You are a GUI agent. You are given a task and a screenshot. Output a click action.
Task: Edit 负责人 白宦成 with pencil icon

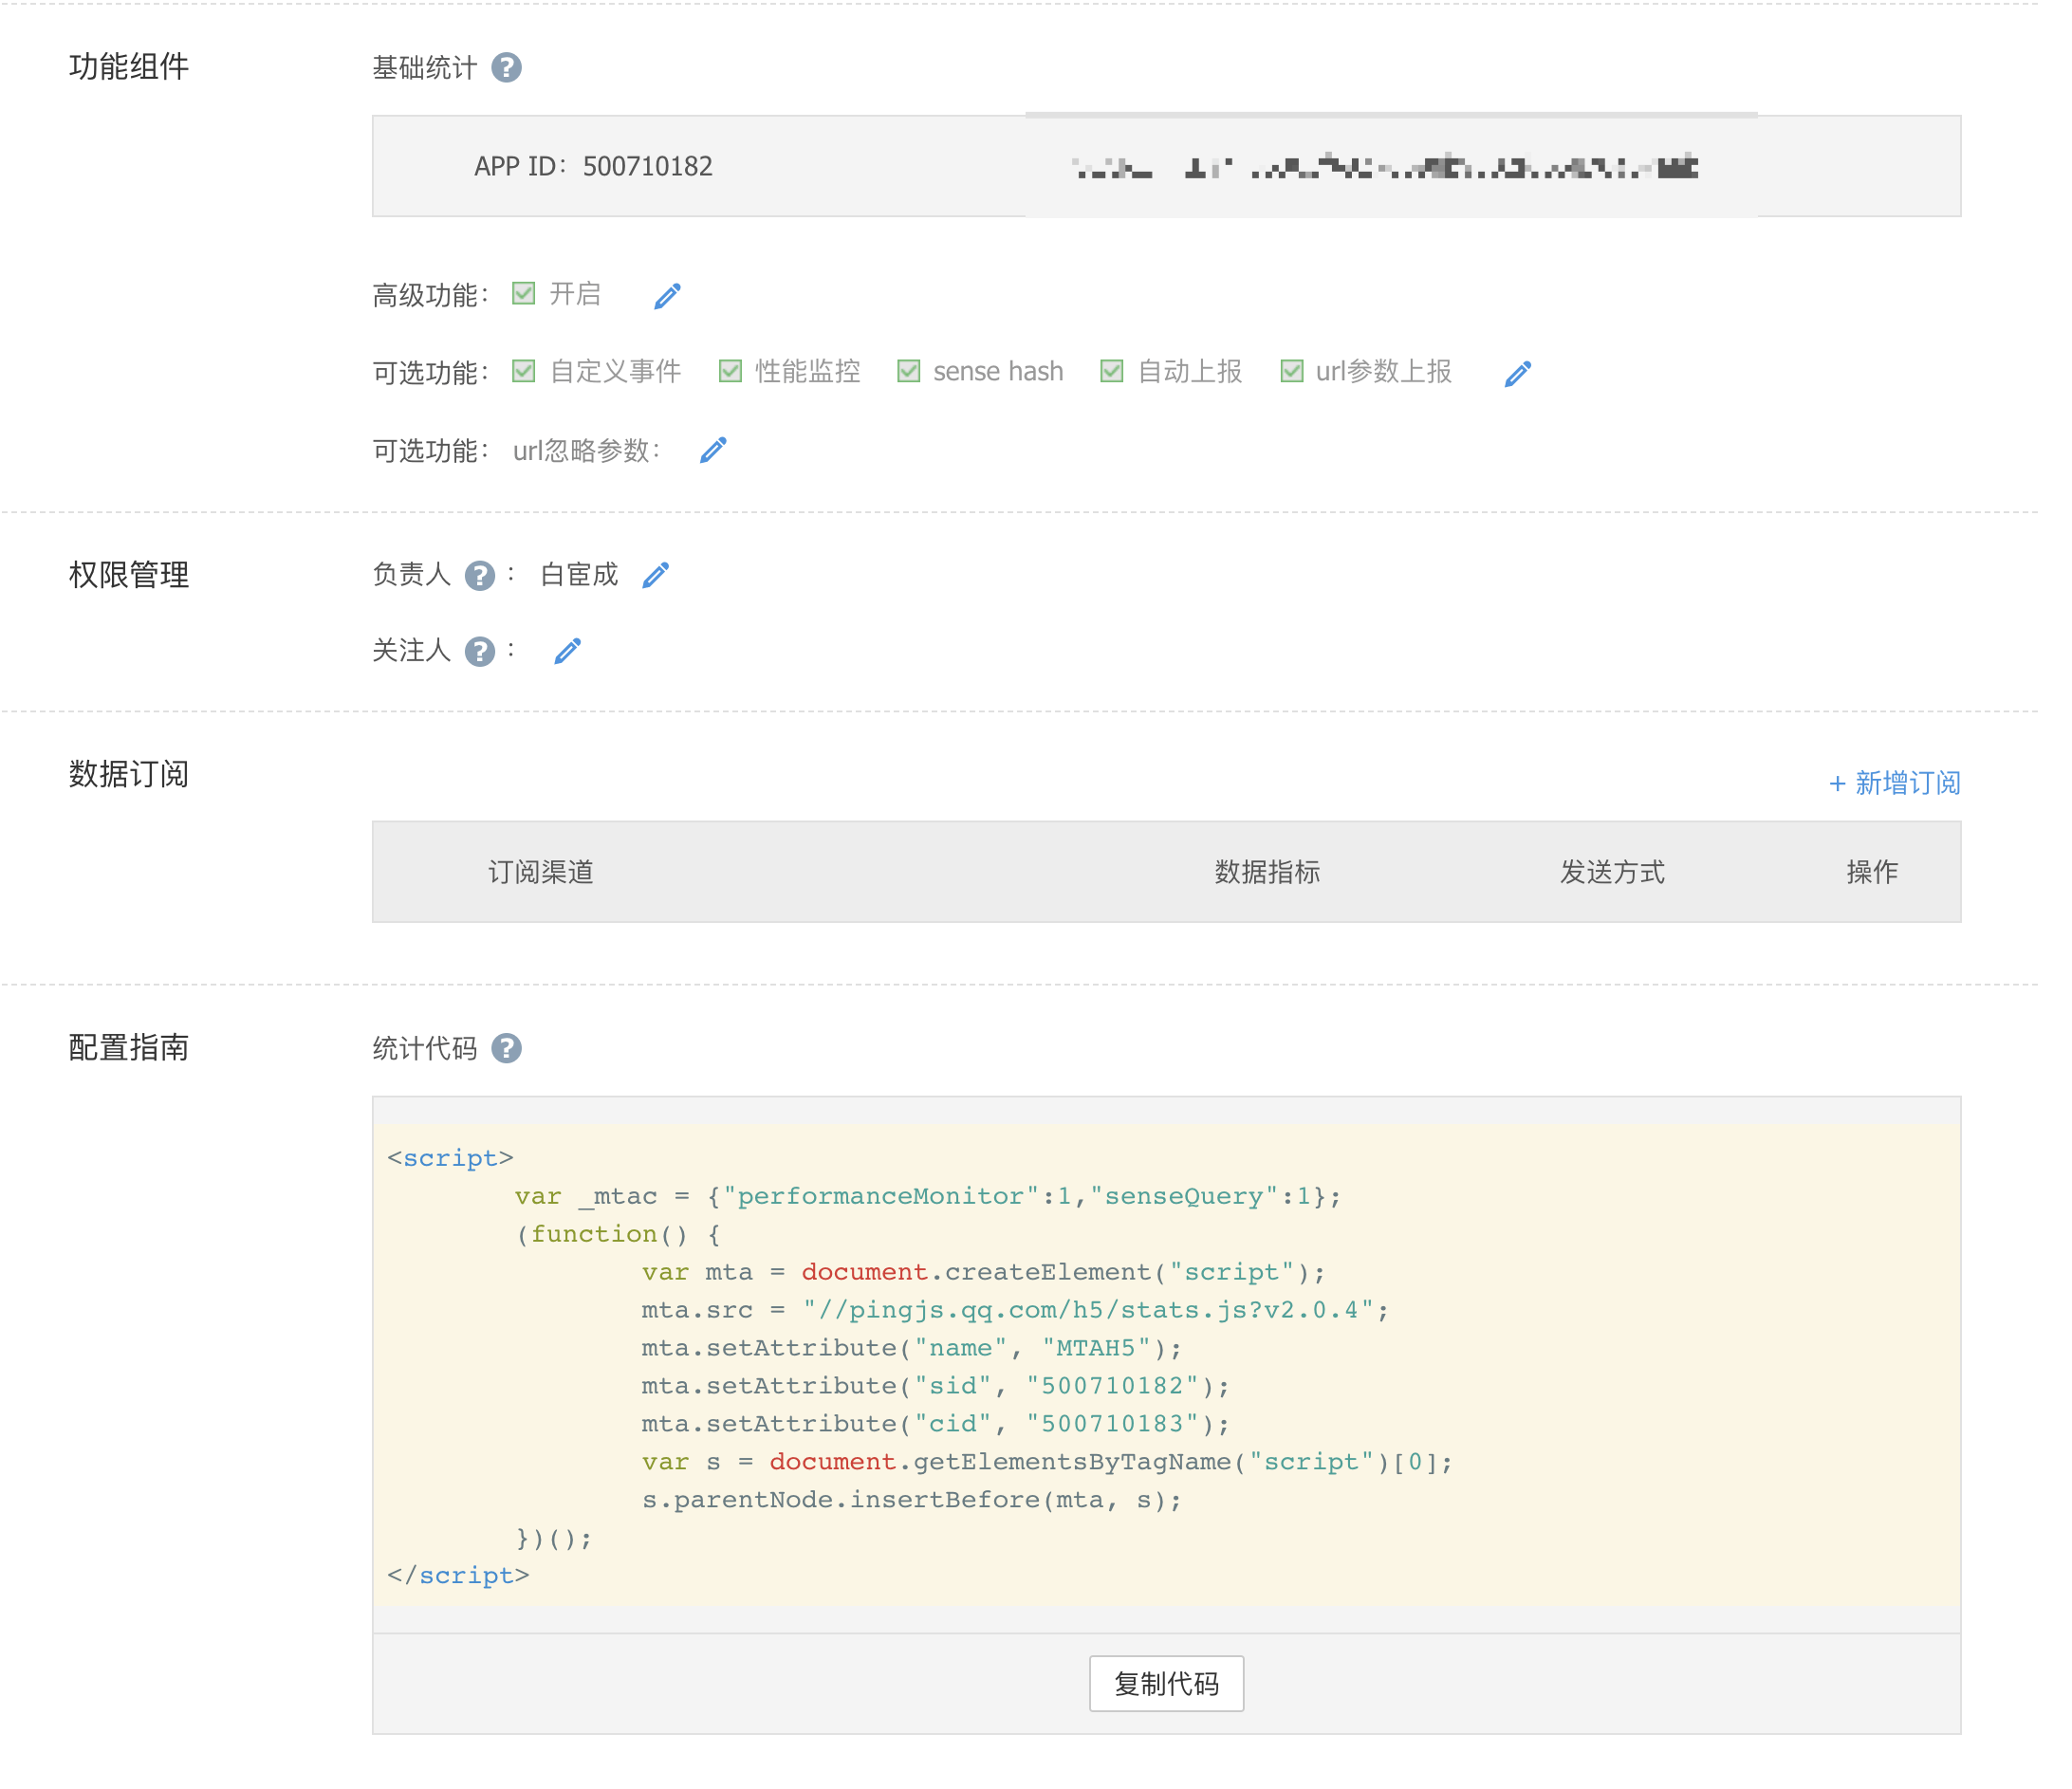(655, 575)
